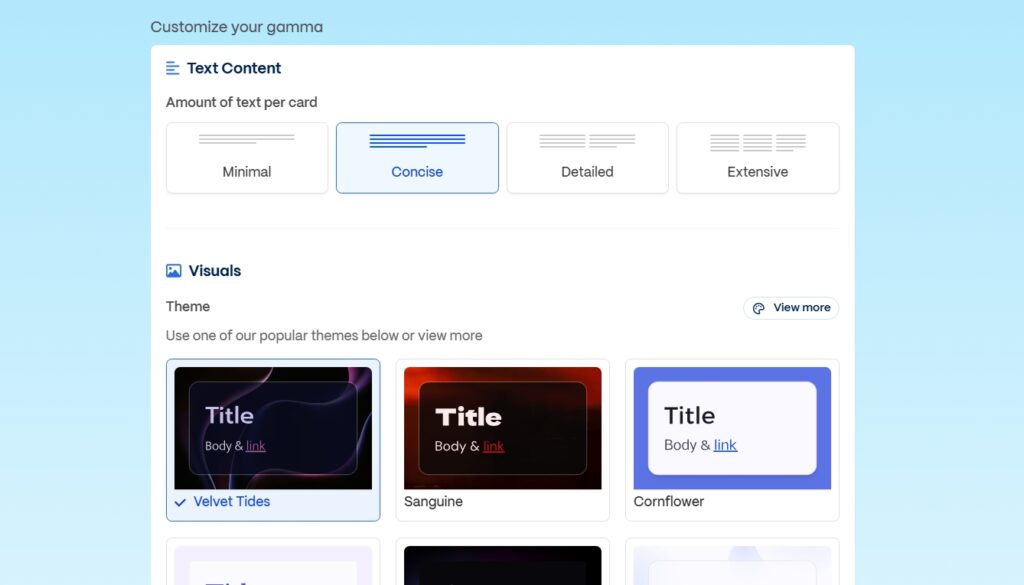Click the palette icon on View more
Viewport: 1024px width, 585px height.
tap(760, 308)
